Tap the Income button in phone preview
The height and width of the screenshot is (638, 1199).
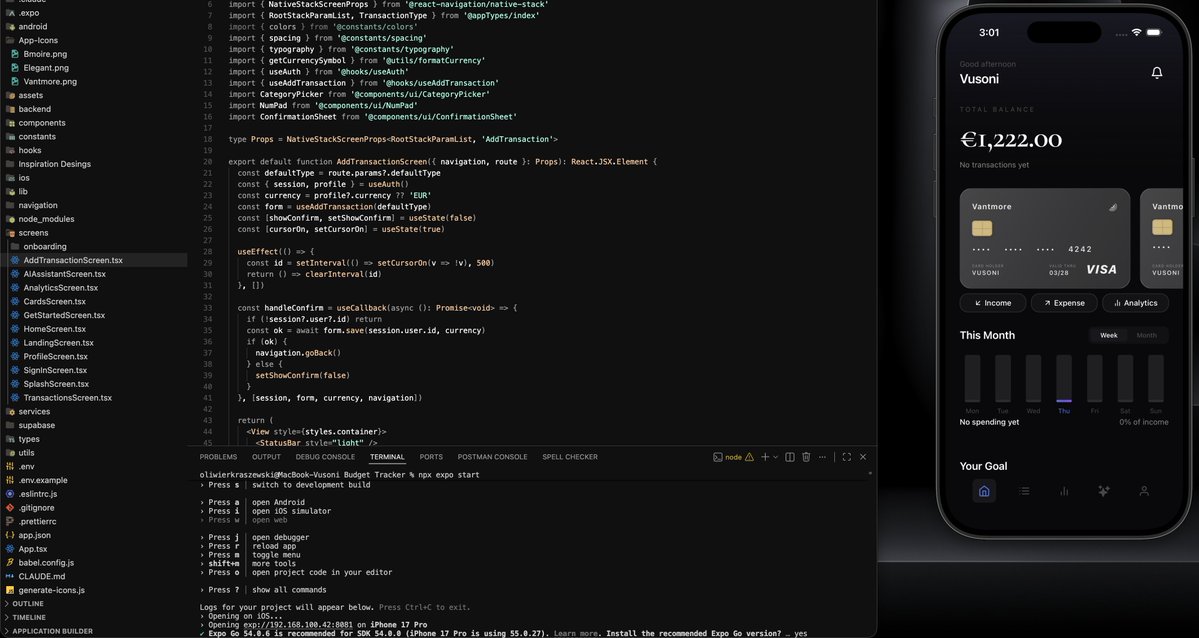point(993,303)
